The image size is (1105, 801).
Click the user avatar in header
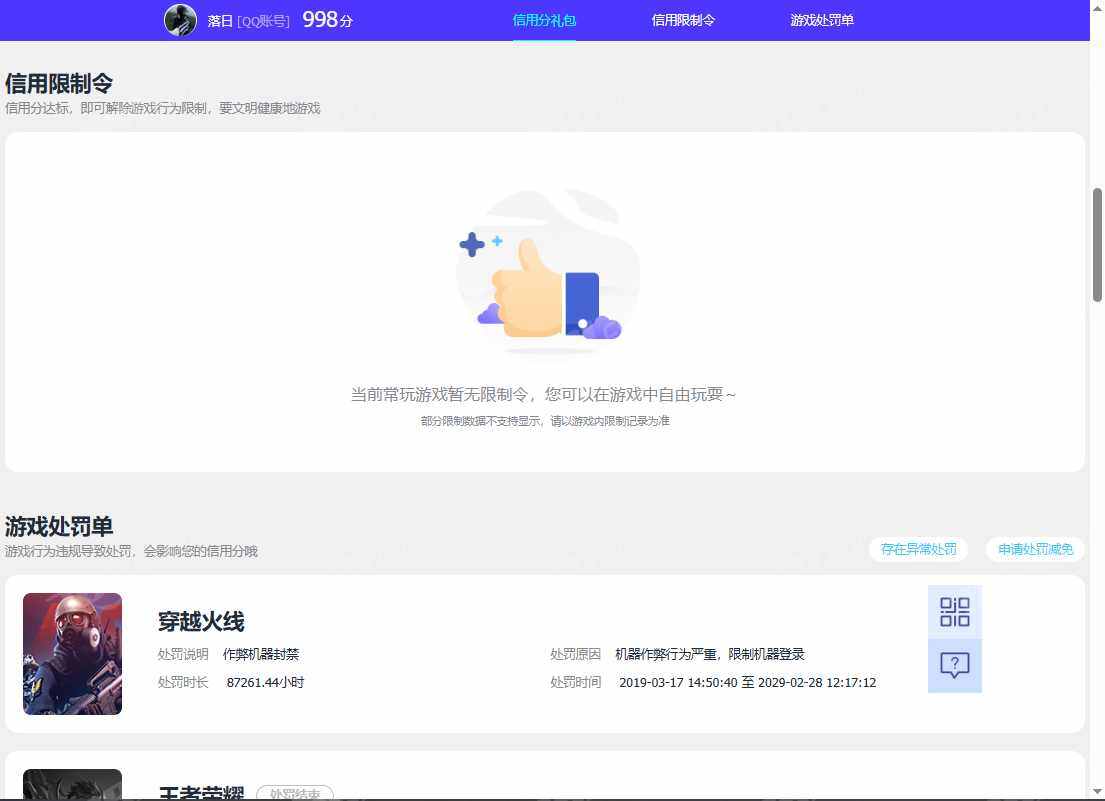tap(180, 20)
